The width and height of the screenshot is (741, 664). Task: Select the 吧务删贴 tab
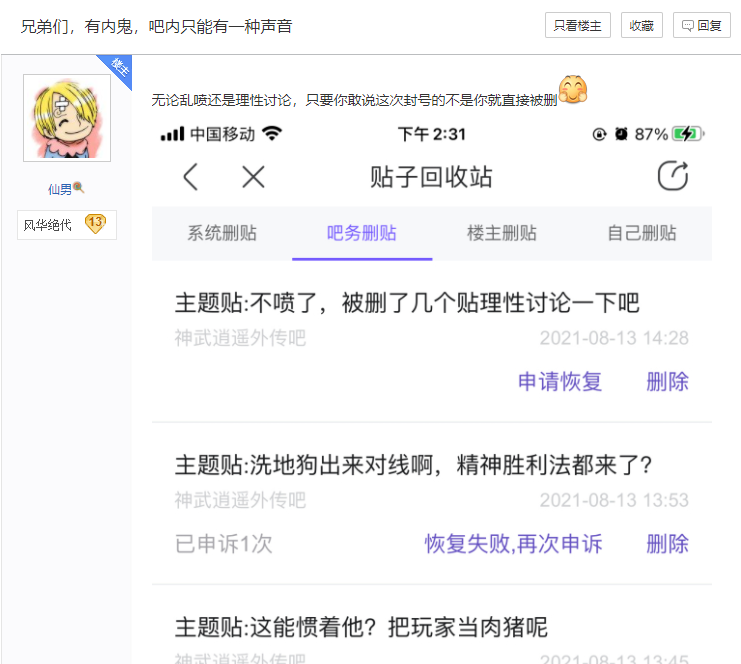coord(362,233)
